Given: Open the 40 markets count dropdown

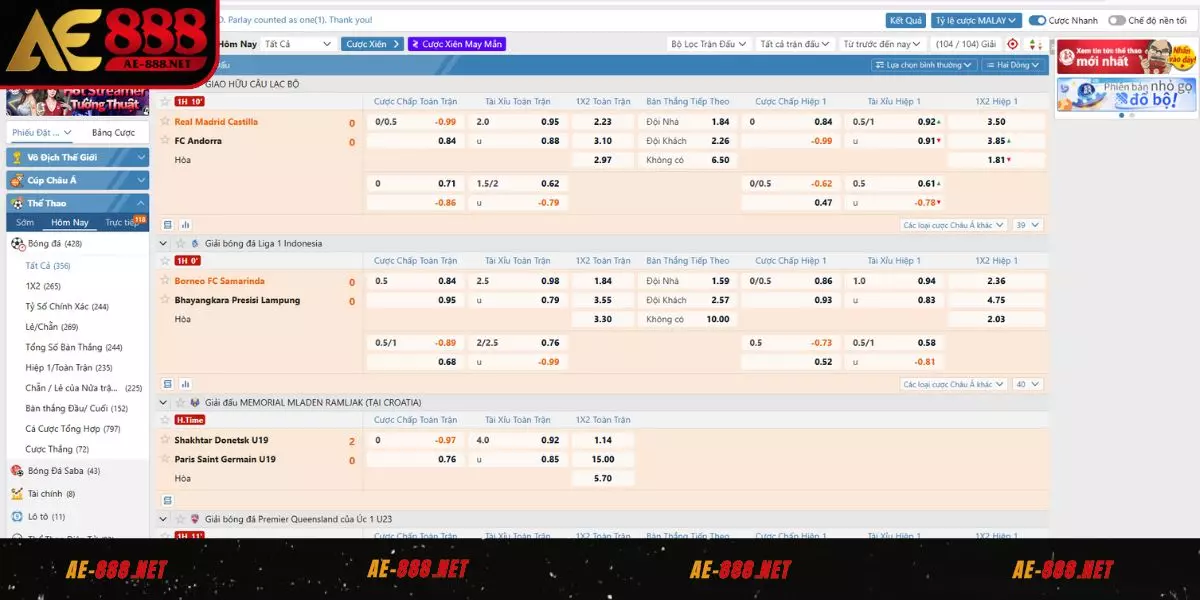Looking at the screenshot, I should point(1028,384).
